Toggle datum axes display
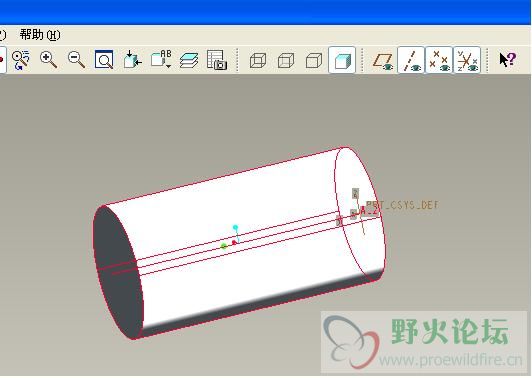 [411, 60]
